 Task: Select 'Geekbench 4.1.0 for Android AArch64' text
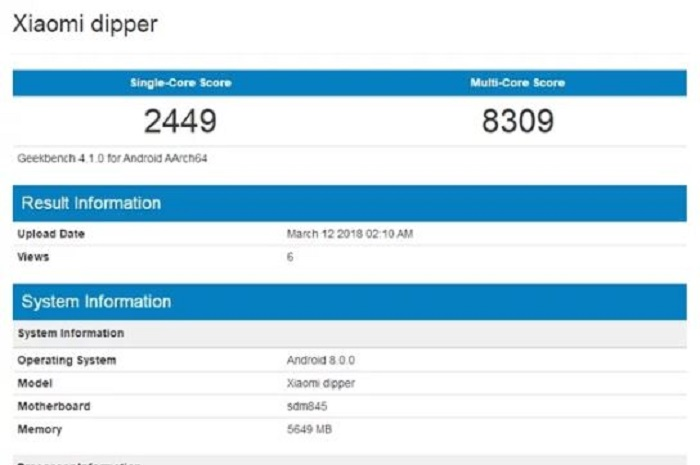coord(112,158)
